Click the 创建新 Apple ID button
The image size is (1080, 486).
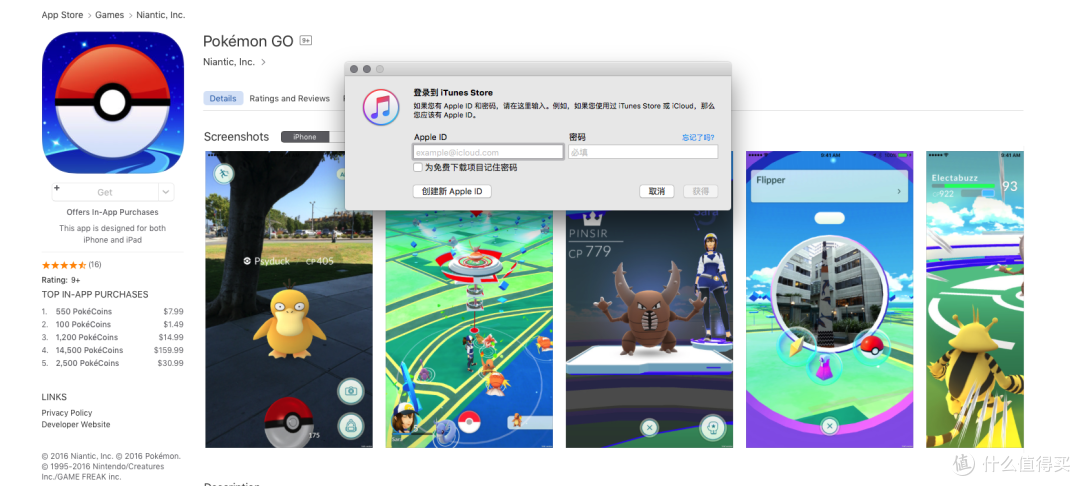click(x=452, y=191)
